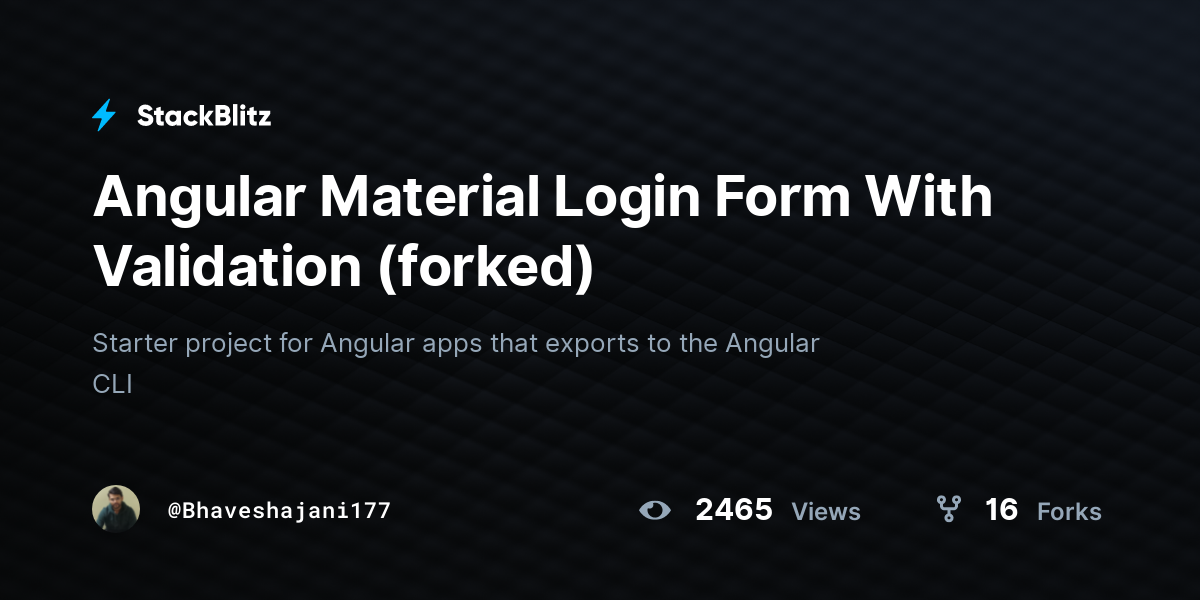
Task: Select the word "(forked)" in the title
Action: point(485,266)
